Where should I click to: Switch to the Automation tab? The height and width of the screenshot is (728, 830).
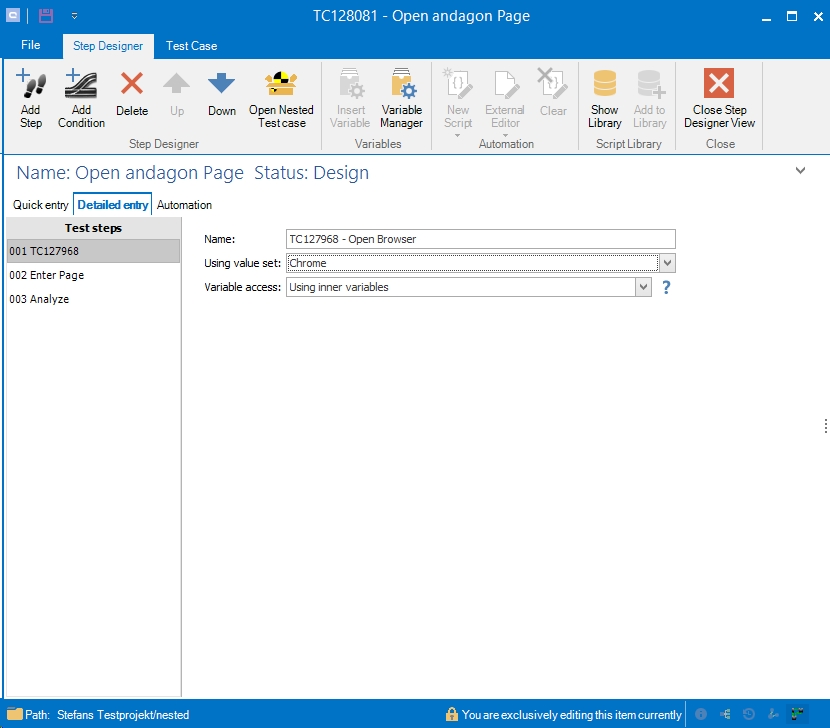[x=184, y=205]
